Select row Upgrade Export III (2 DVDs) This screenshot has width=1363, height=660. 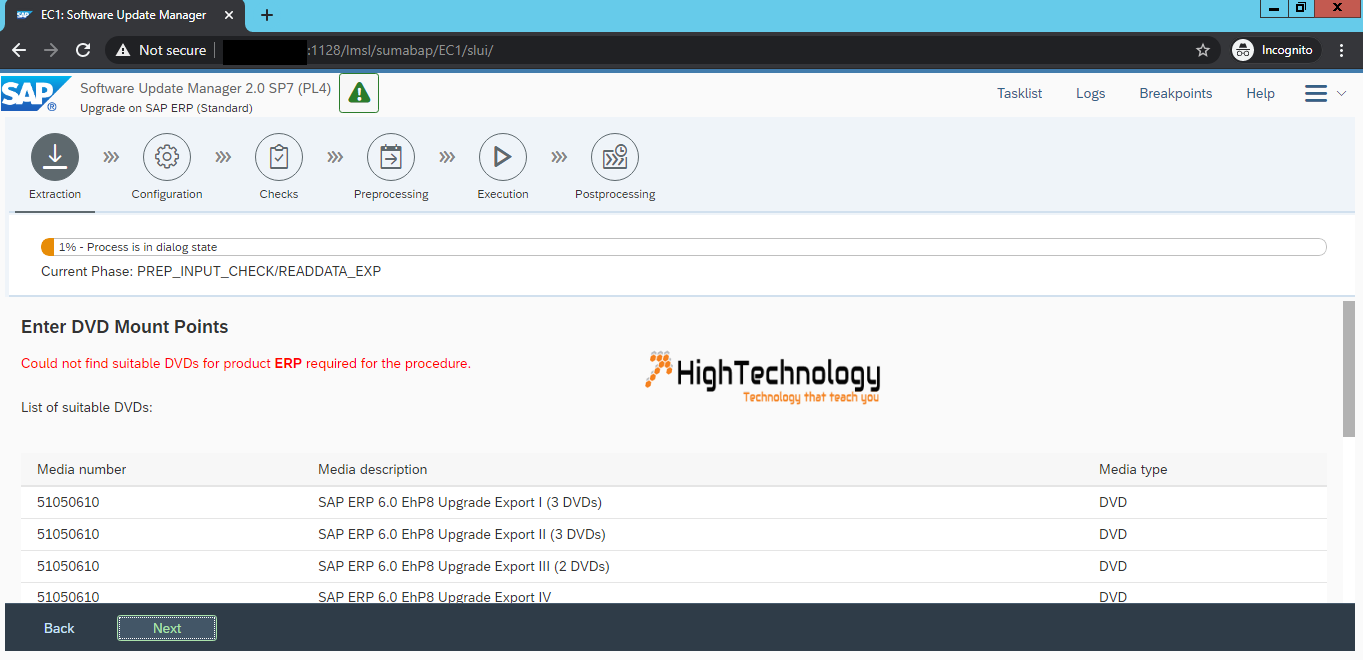pos(674,566)
